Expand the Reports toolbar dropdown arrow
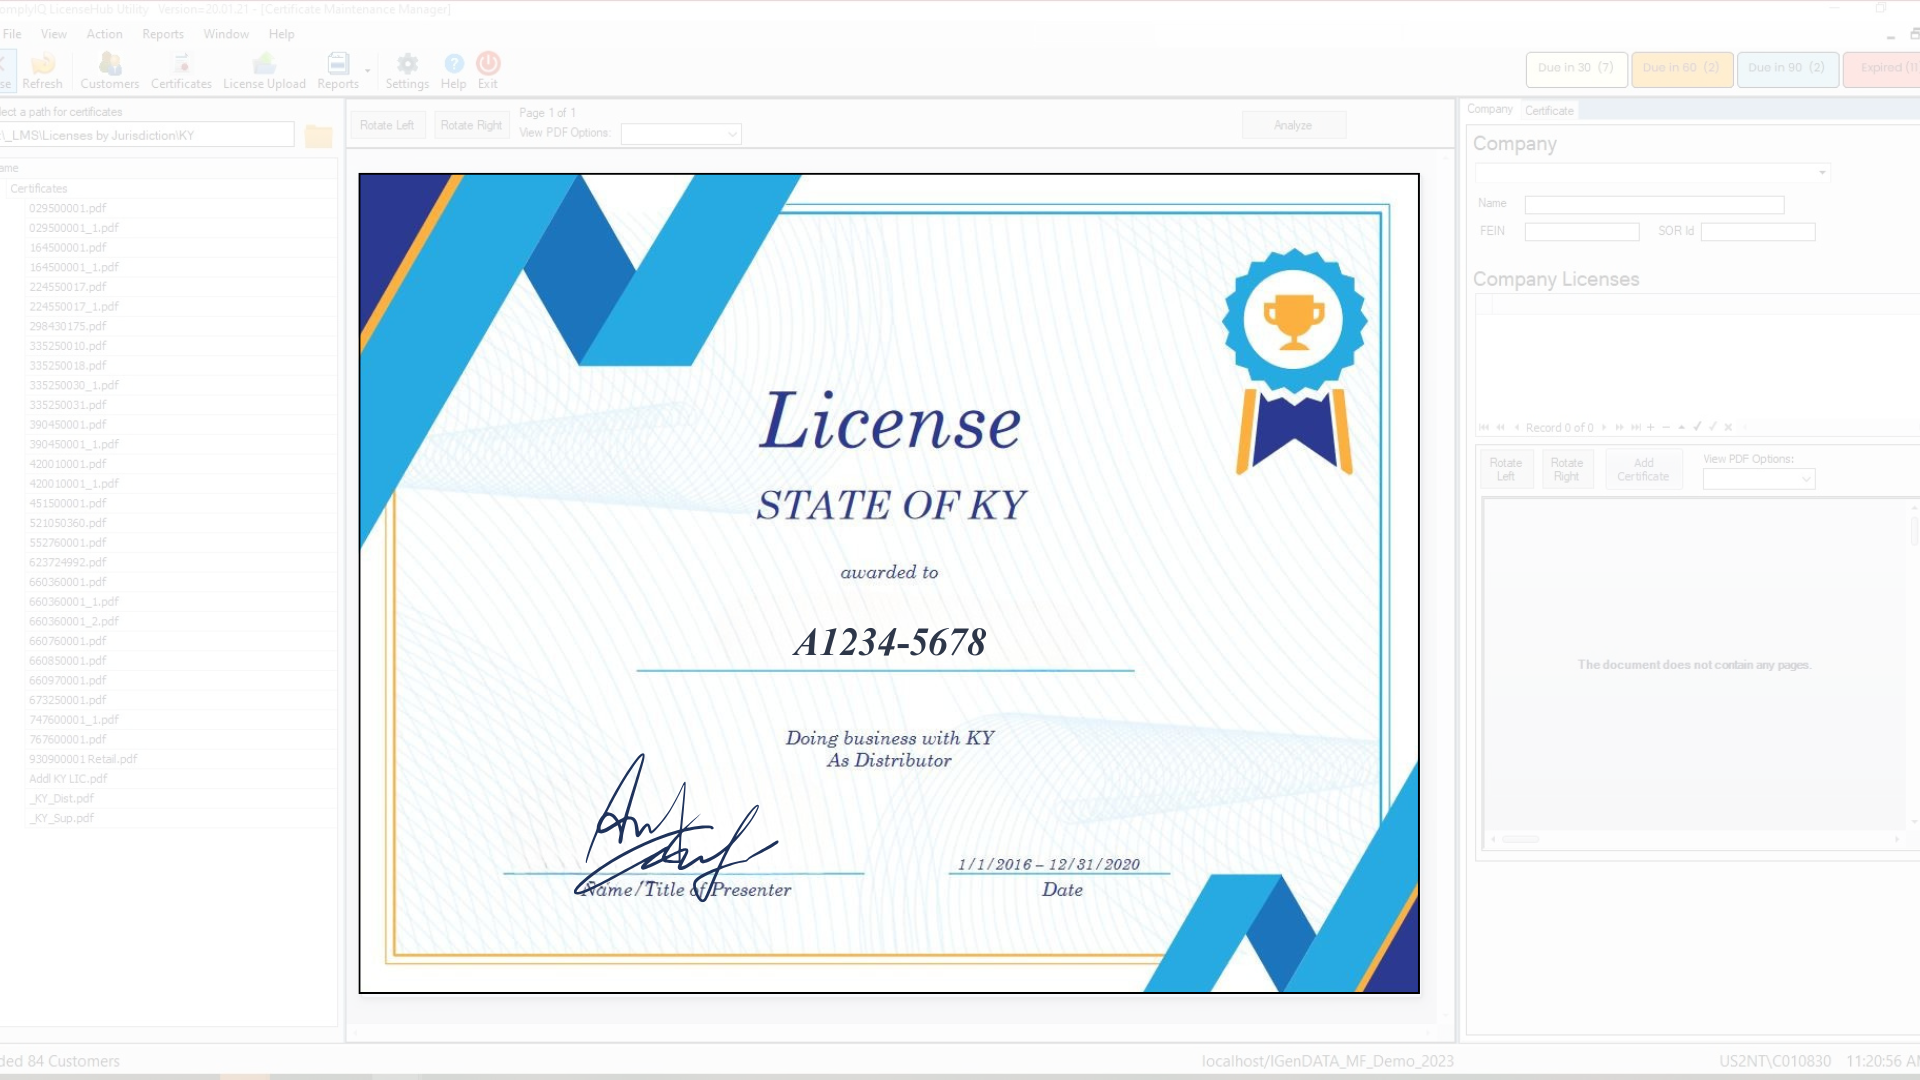1920x1080 pixels. pyautogui.click(x=368, y=71)
